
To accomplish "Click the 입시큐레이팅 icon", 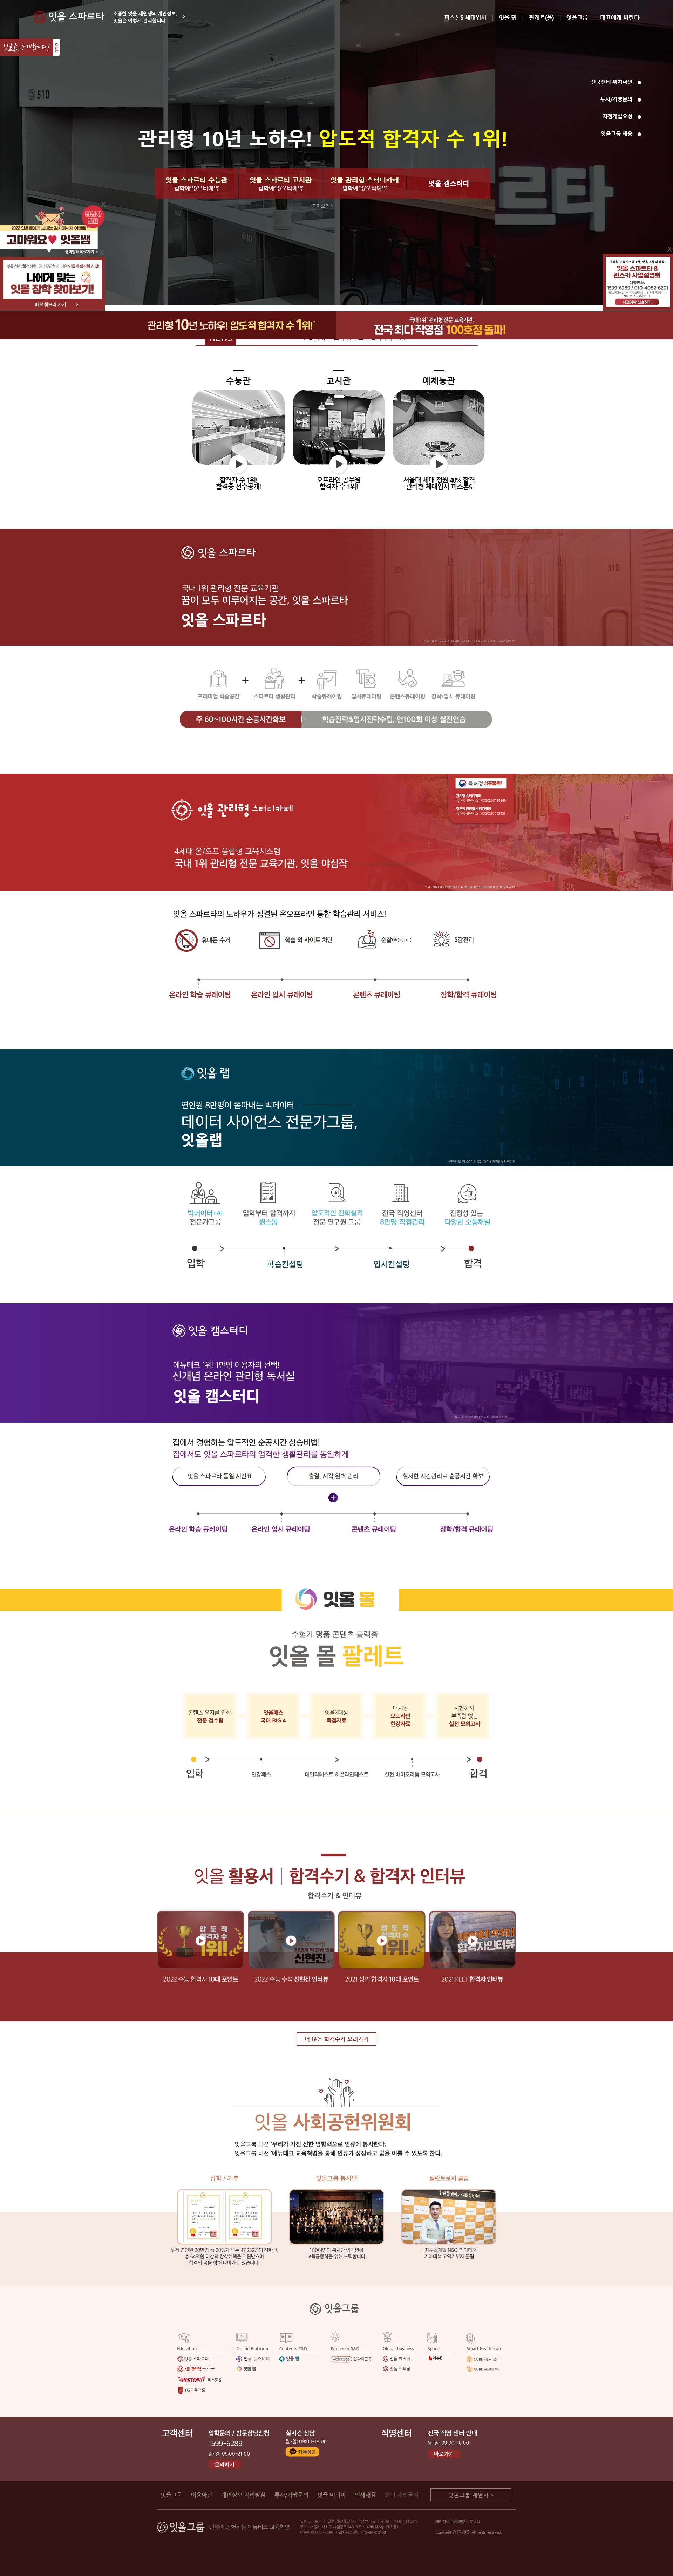I will coord(366,679).
